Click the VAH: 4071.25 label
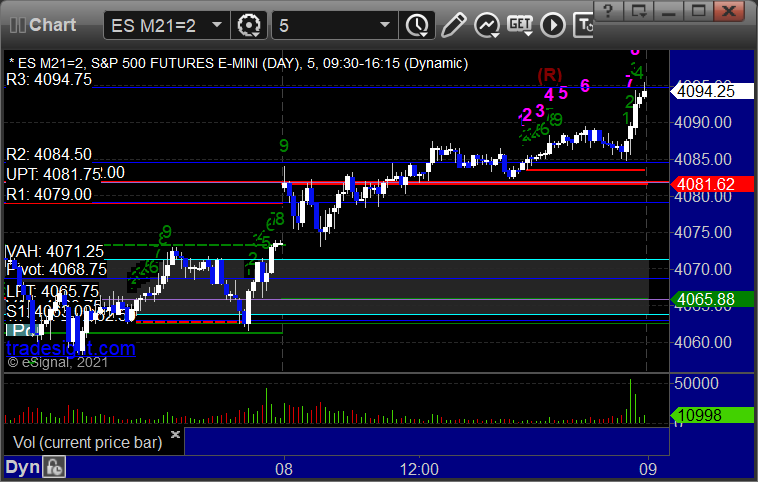 tap(54, 251)
